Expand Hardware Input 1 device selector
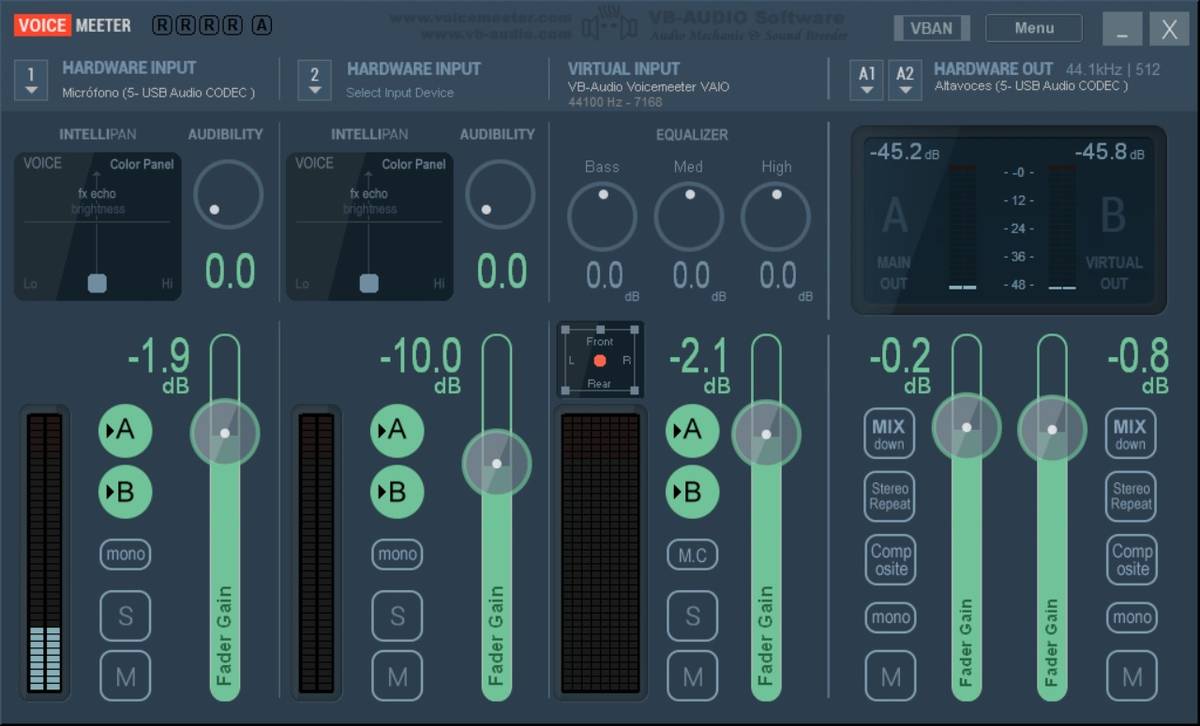The image size is (1200, 726). coord(31,80)
